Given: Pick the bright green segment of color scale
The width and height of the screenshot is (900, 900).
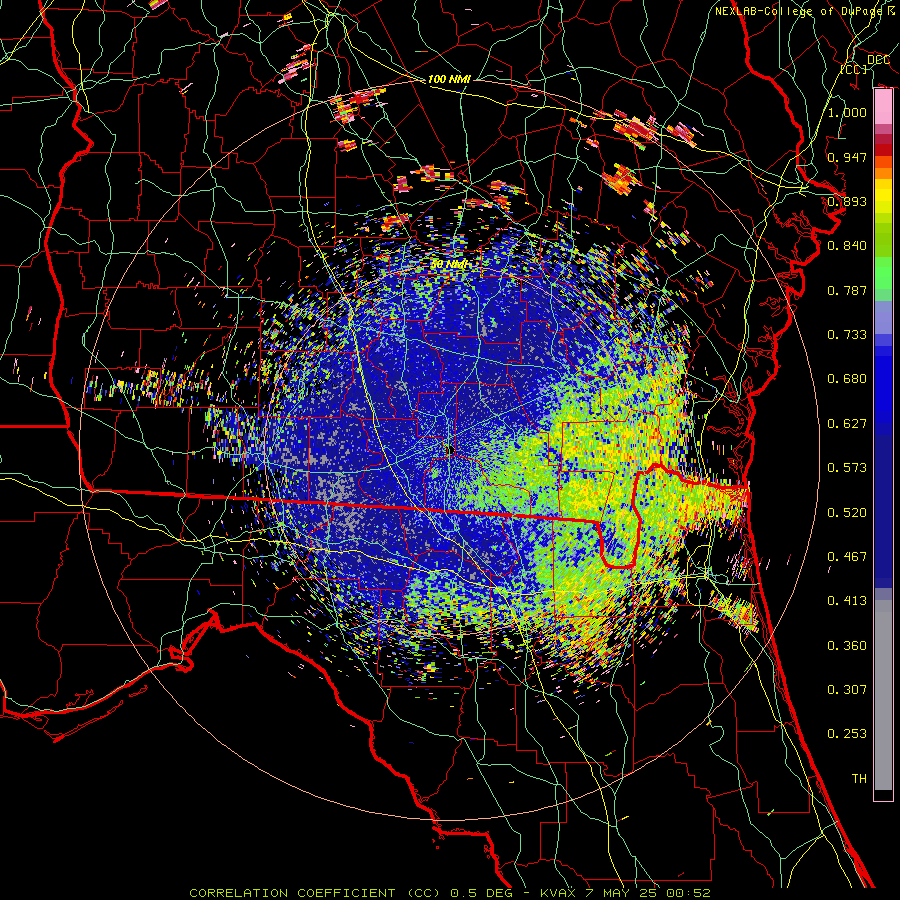Looking at the screenshot, I should 883,273.
